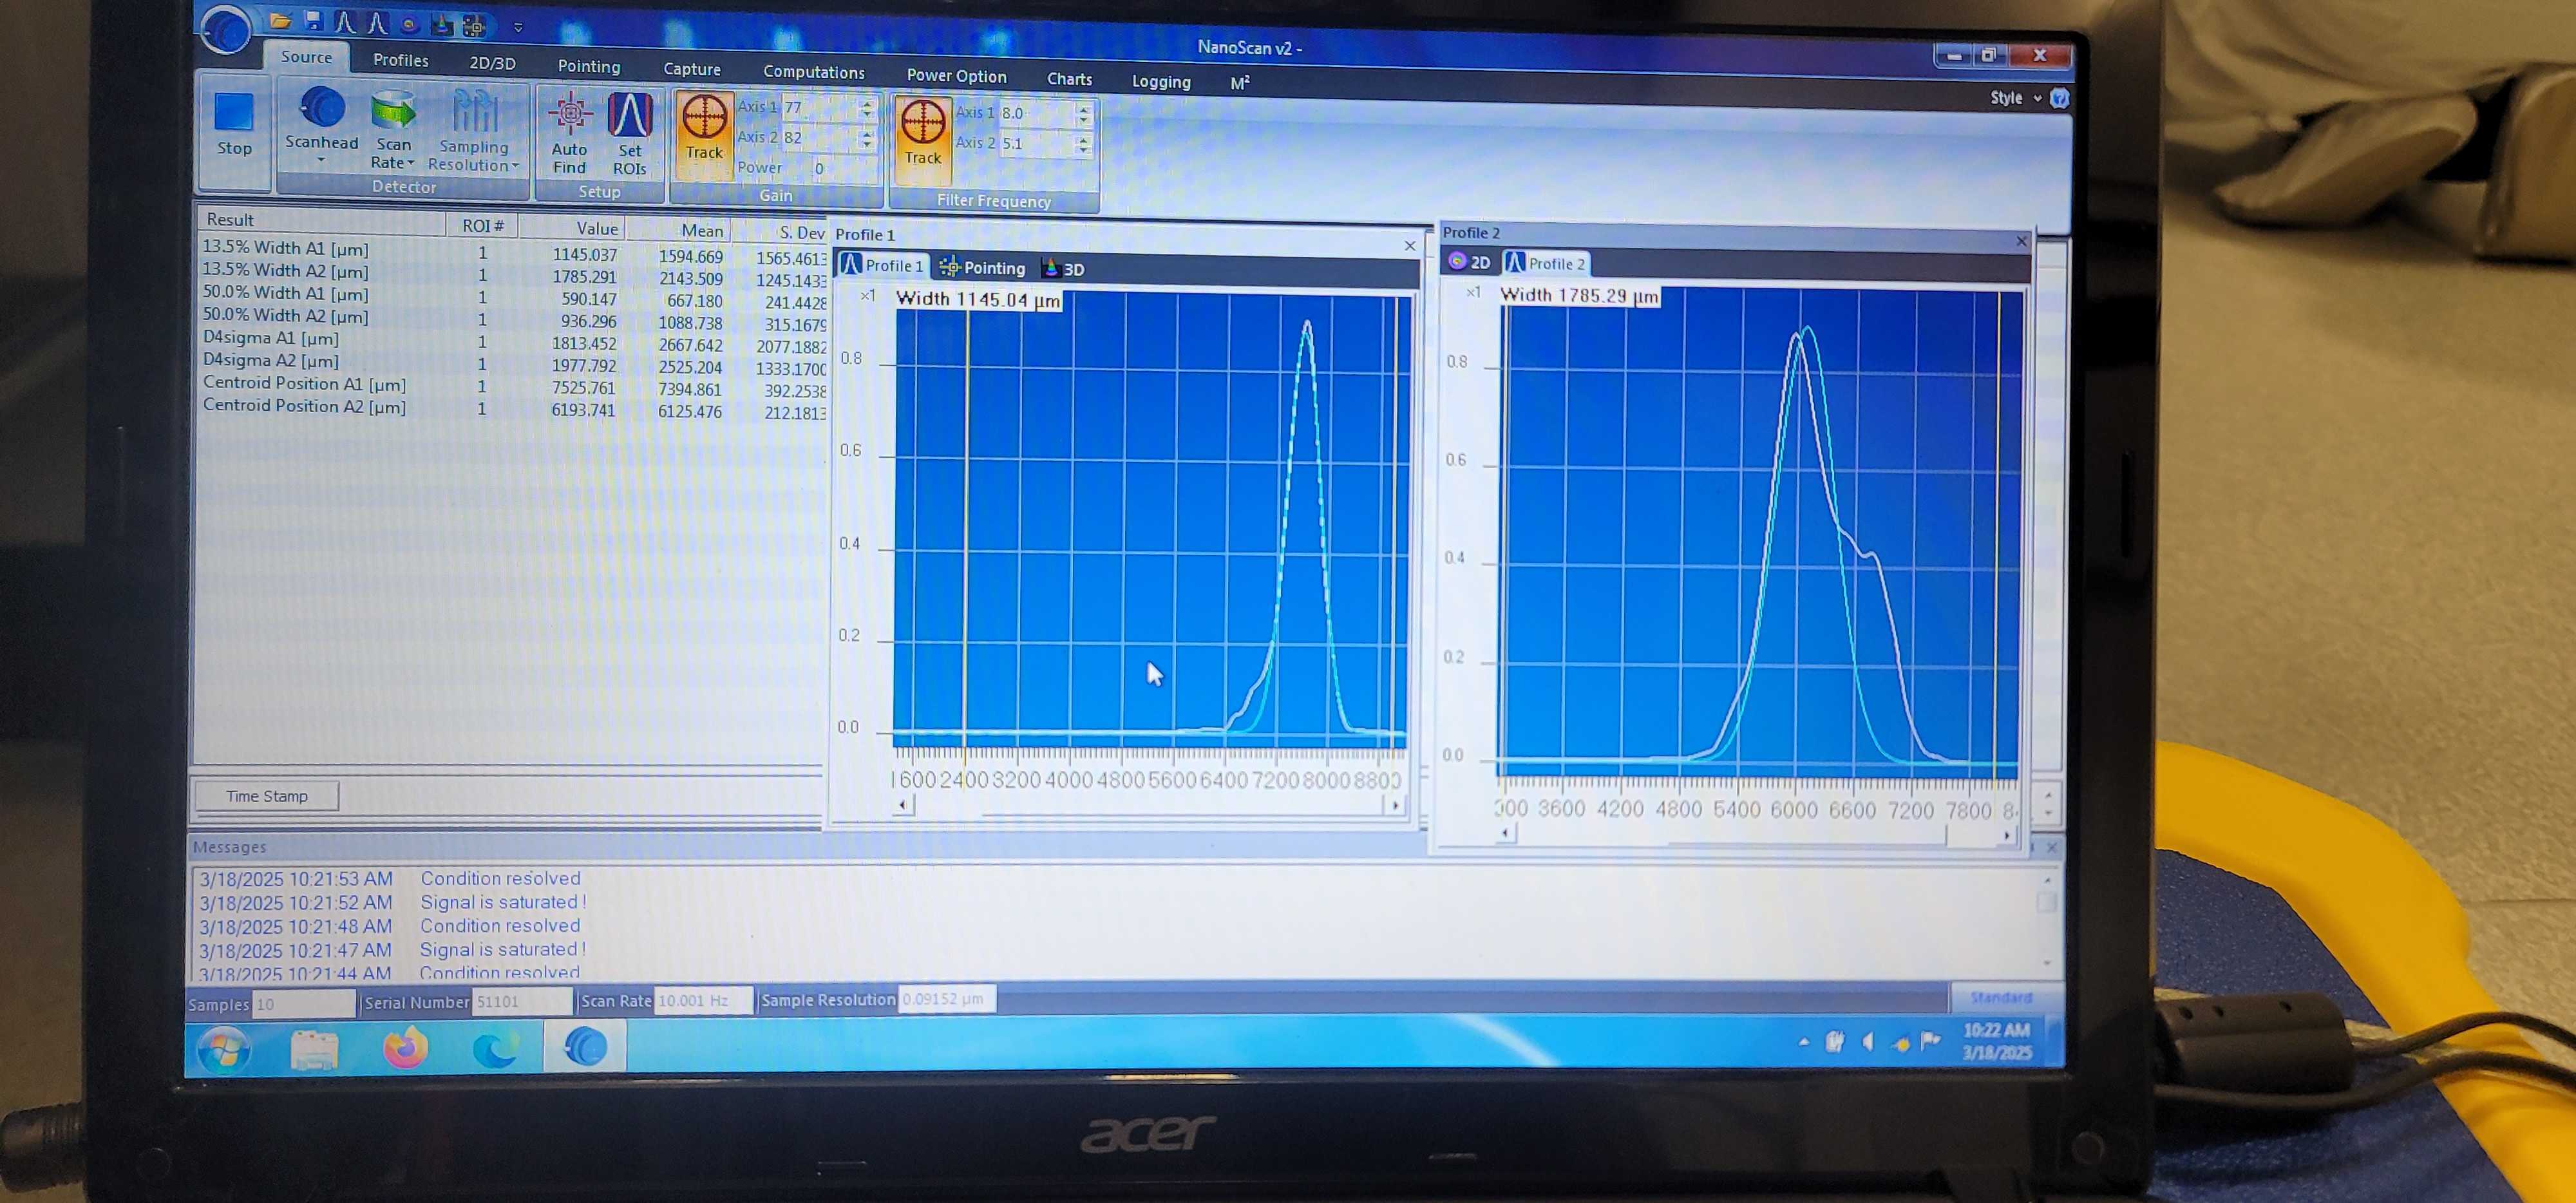The width and height of the screenshot is (2576, 1203).
Task: Click the open folder quick access icon
Action: pos(280,20)
